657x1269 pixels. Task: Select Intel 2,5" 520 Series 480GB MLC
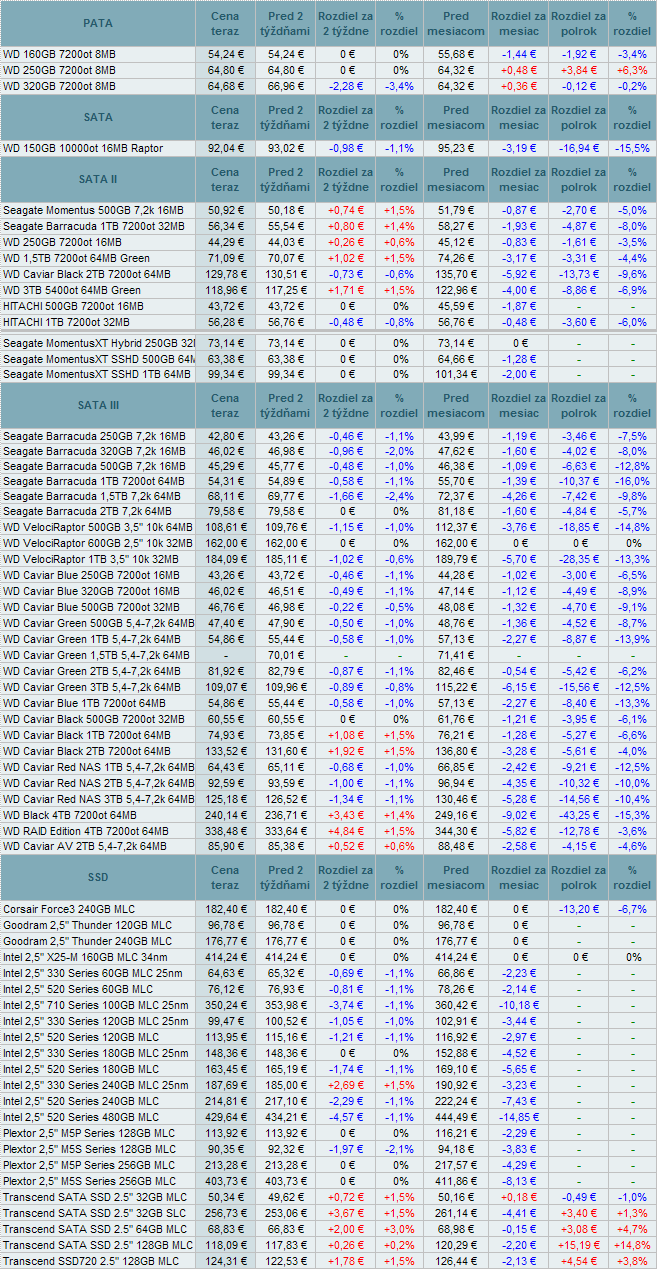(80, 1117)
